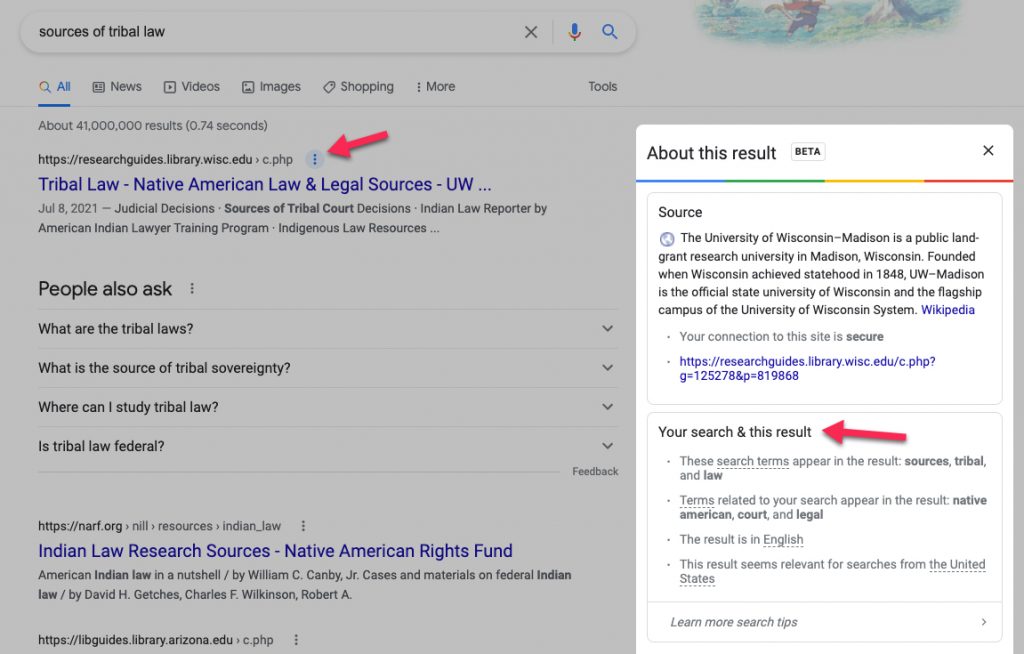Click the 'Source' card heading
1024x654 pixels.
click(680, 212)
